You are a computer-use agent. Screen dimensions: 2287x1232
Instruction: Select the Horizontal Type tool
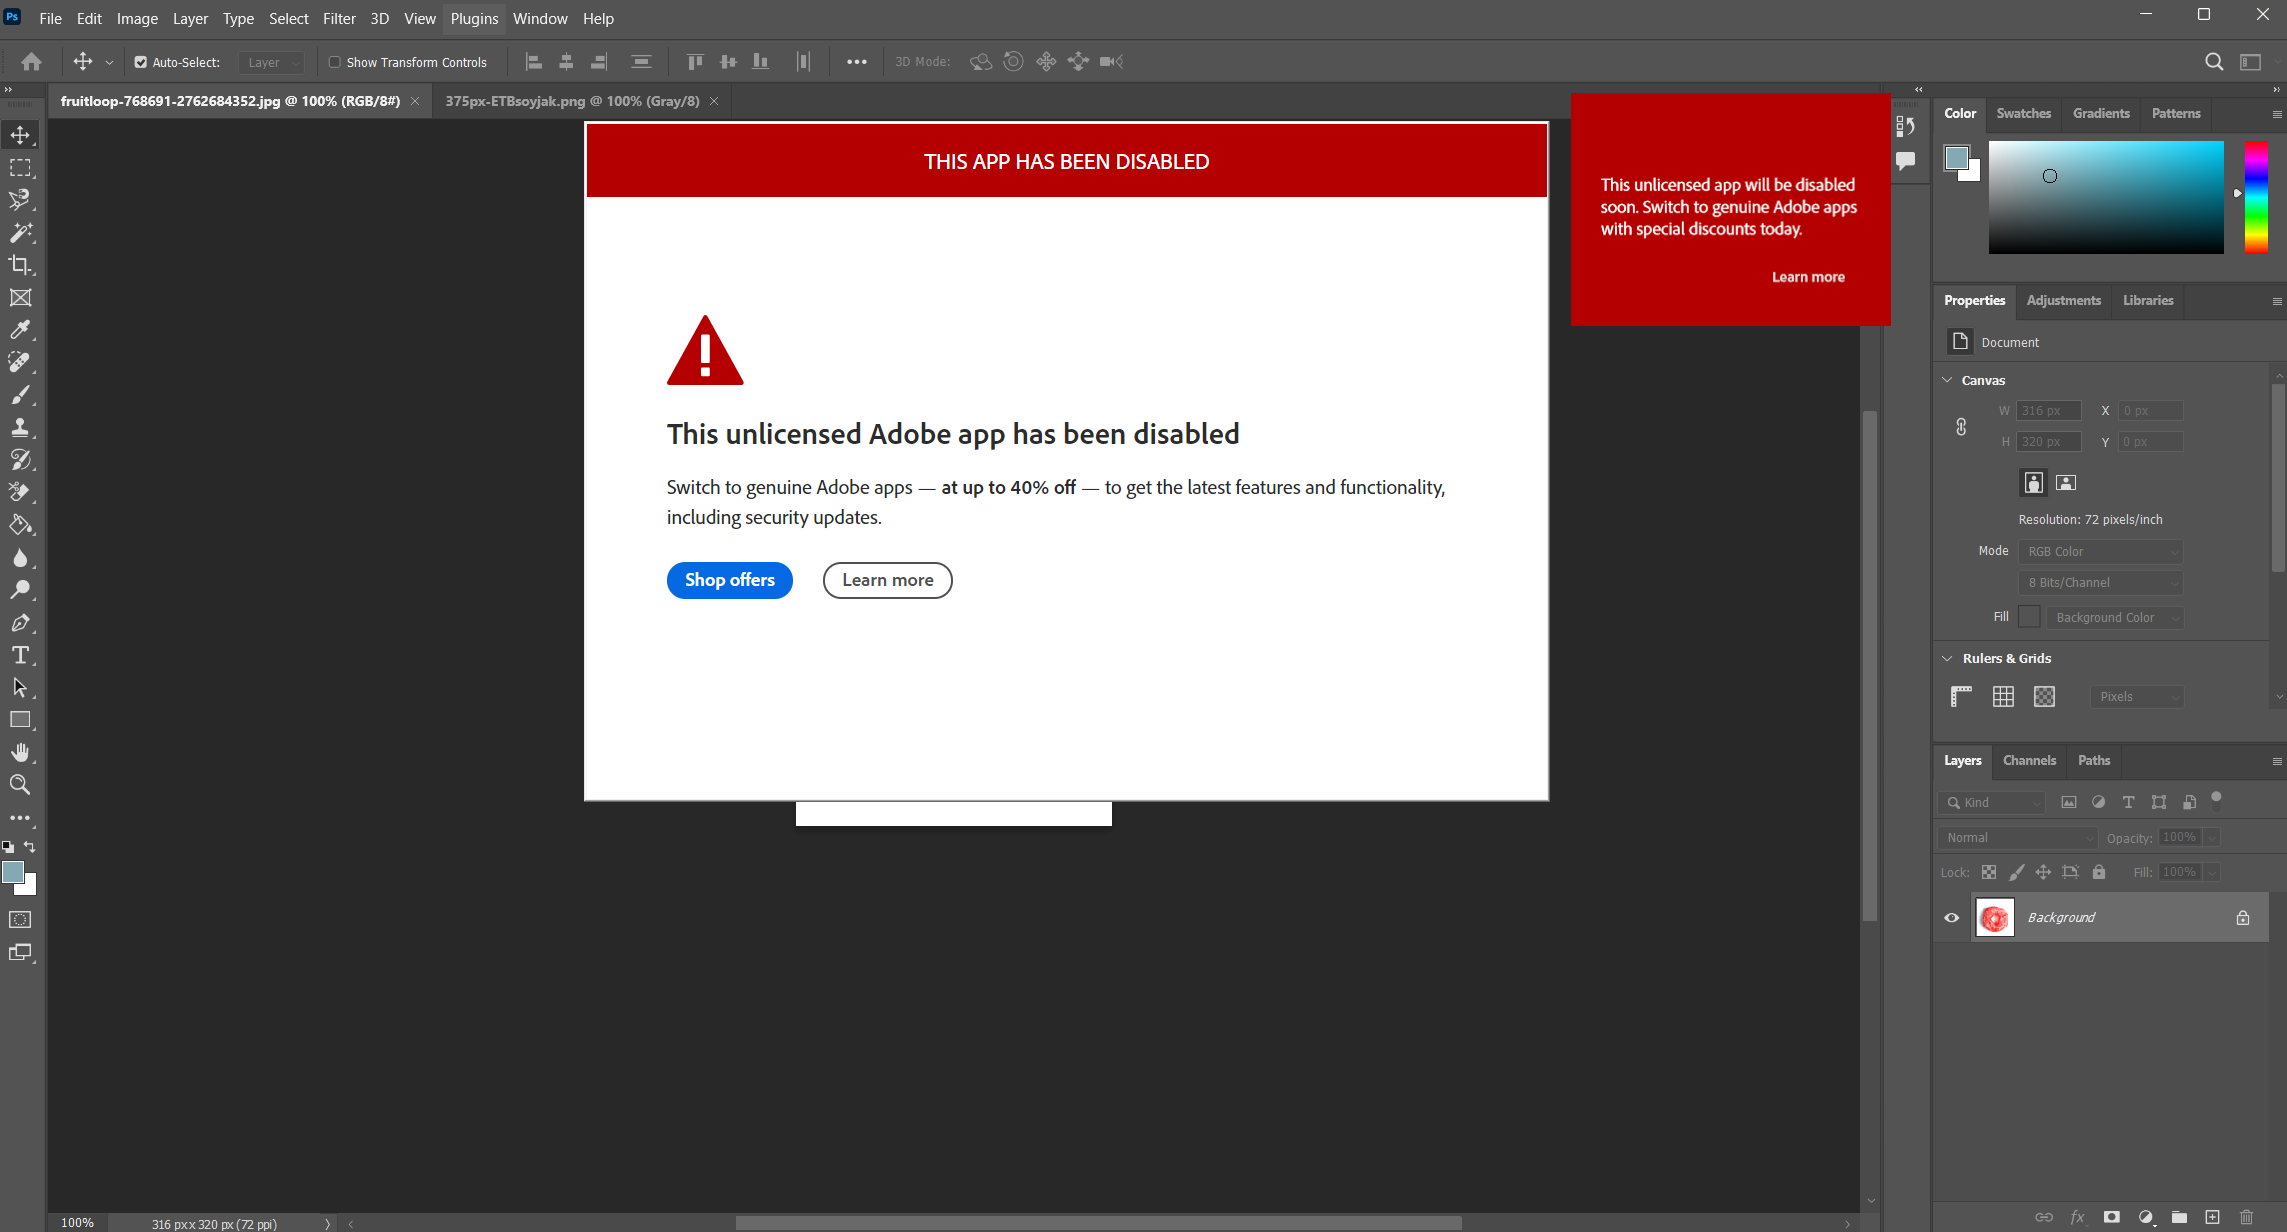pos(20,655)
